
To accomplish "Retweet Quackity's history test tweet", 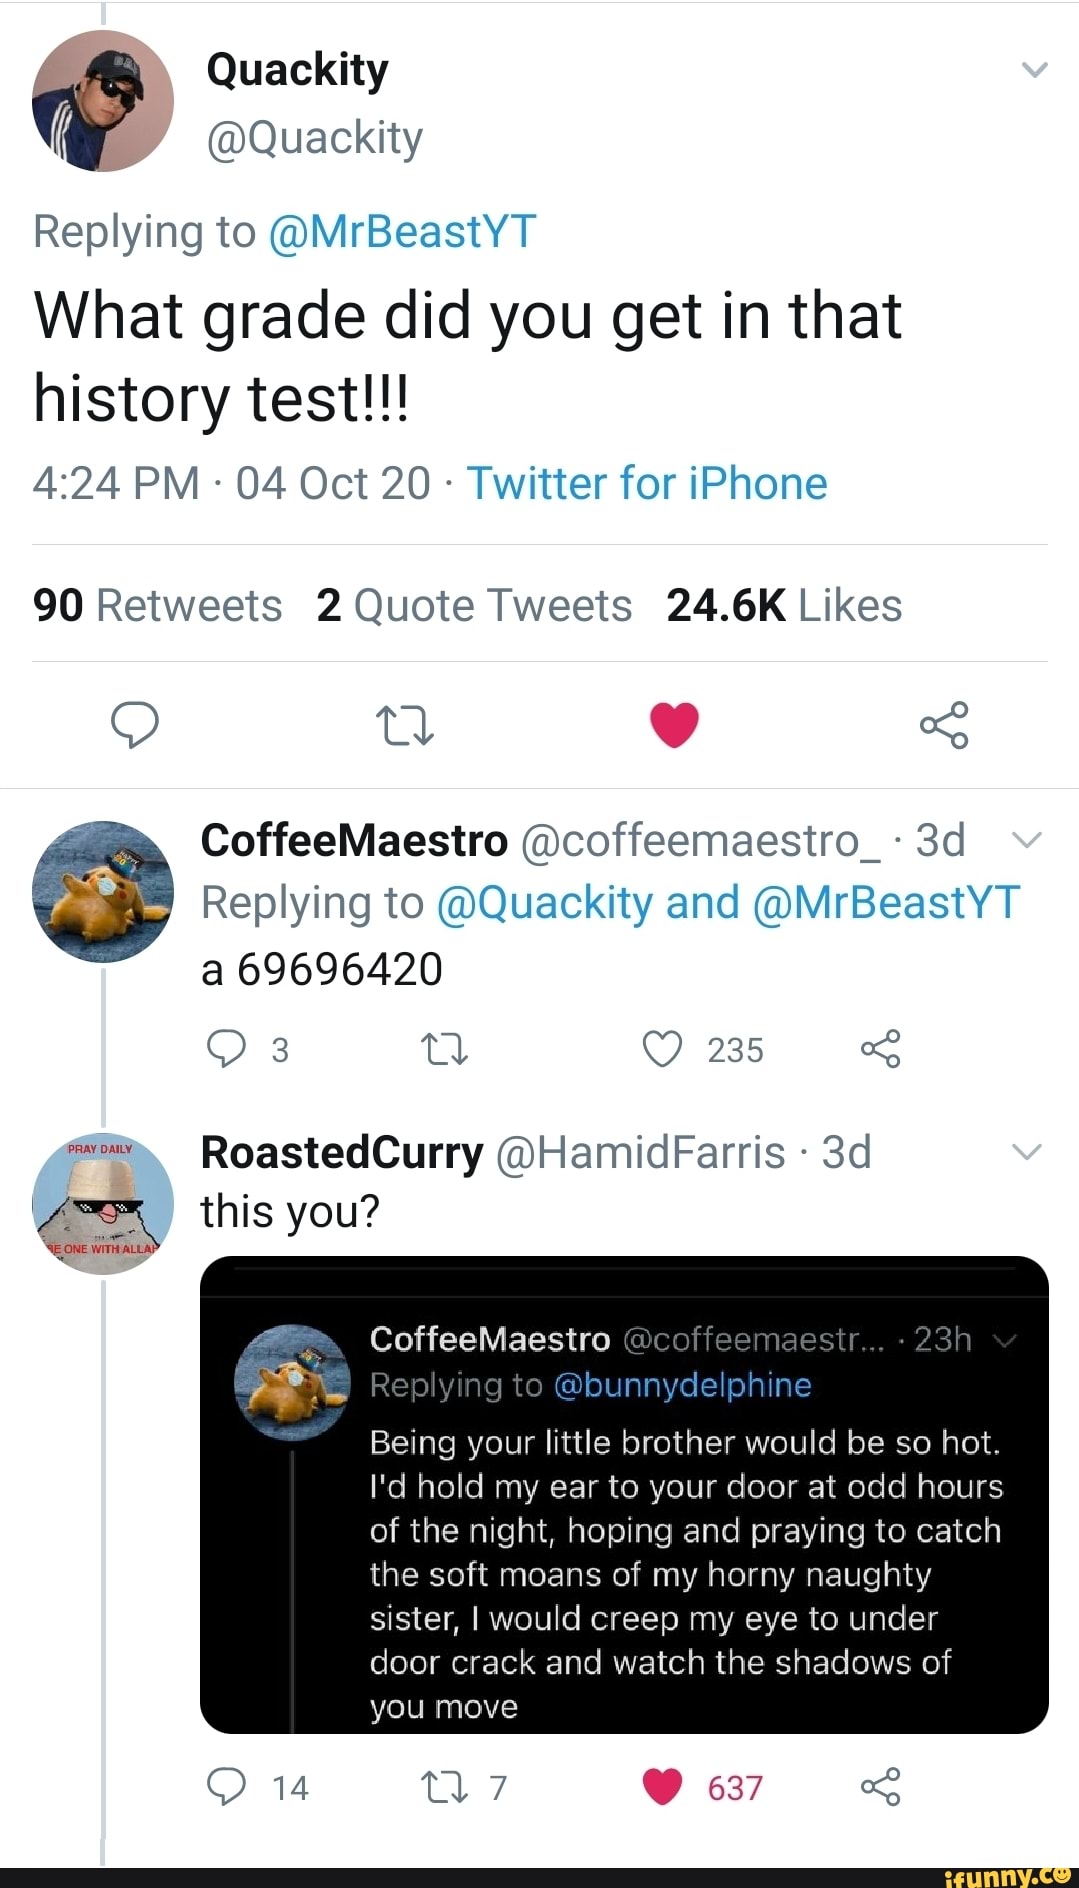I will click(404, 726).
